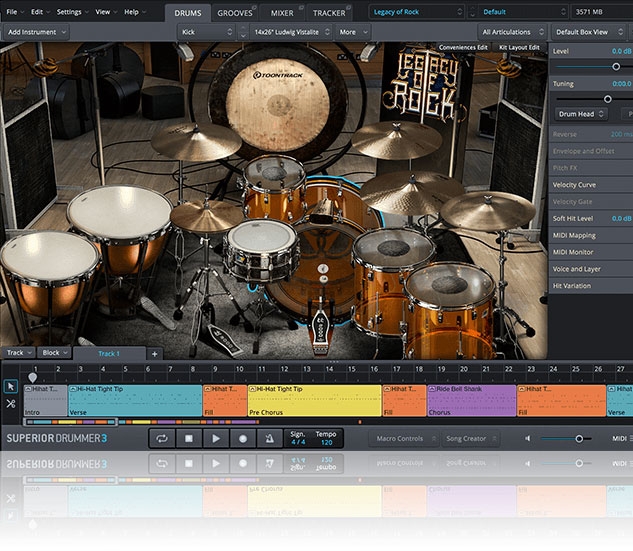
Task: Add a new track with plus button
Action: (154, 353)
